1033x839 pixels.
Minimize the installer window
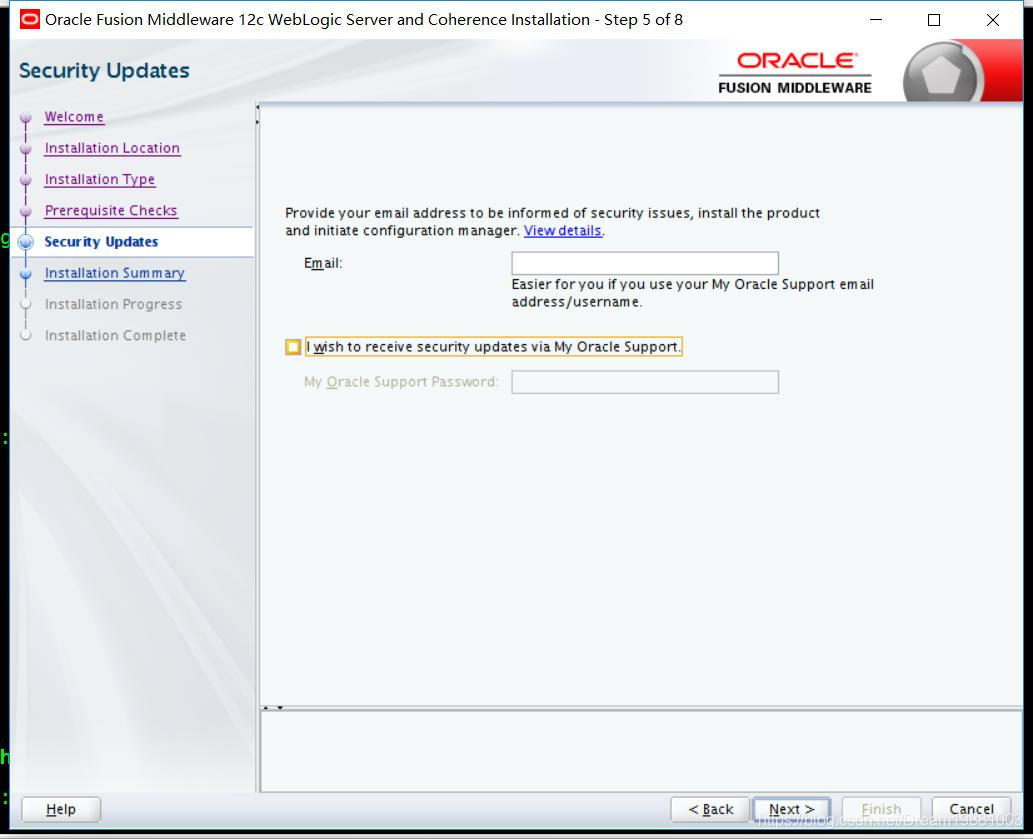point(876,20)
